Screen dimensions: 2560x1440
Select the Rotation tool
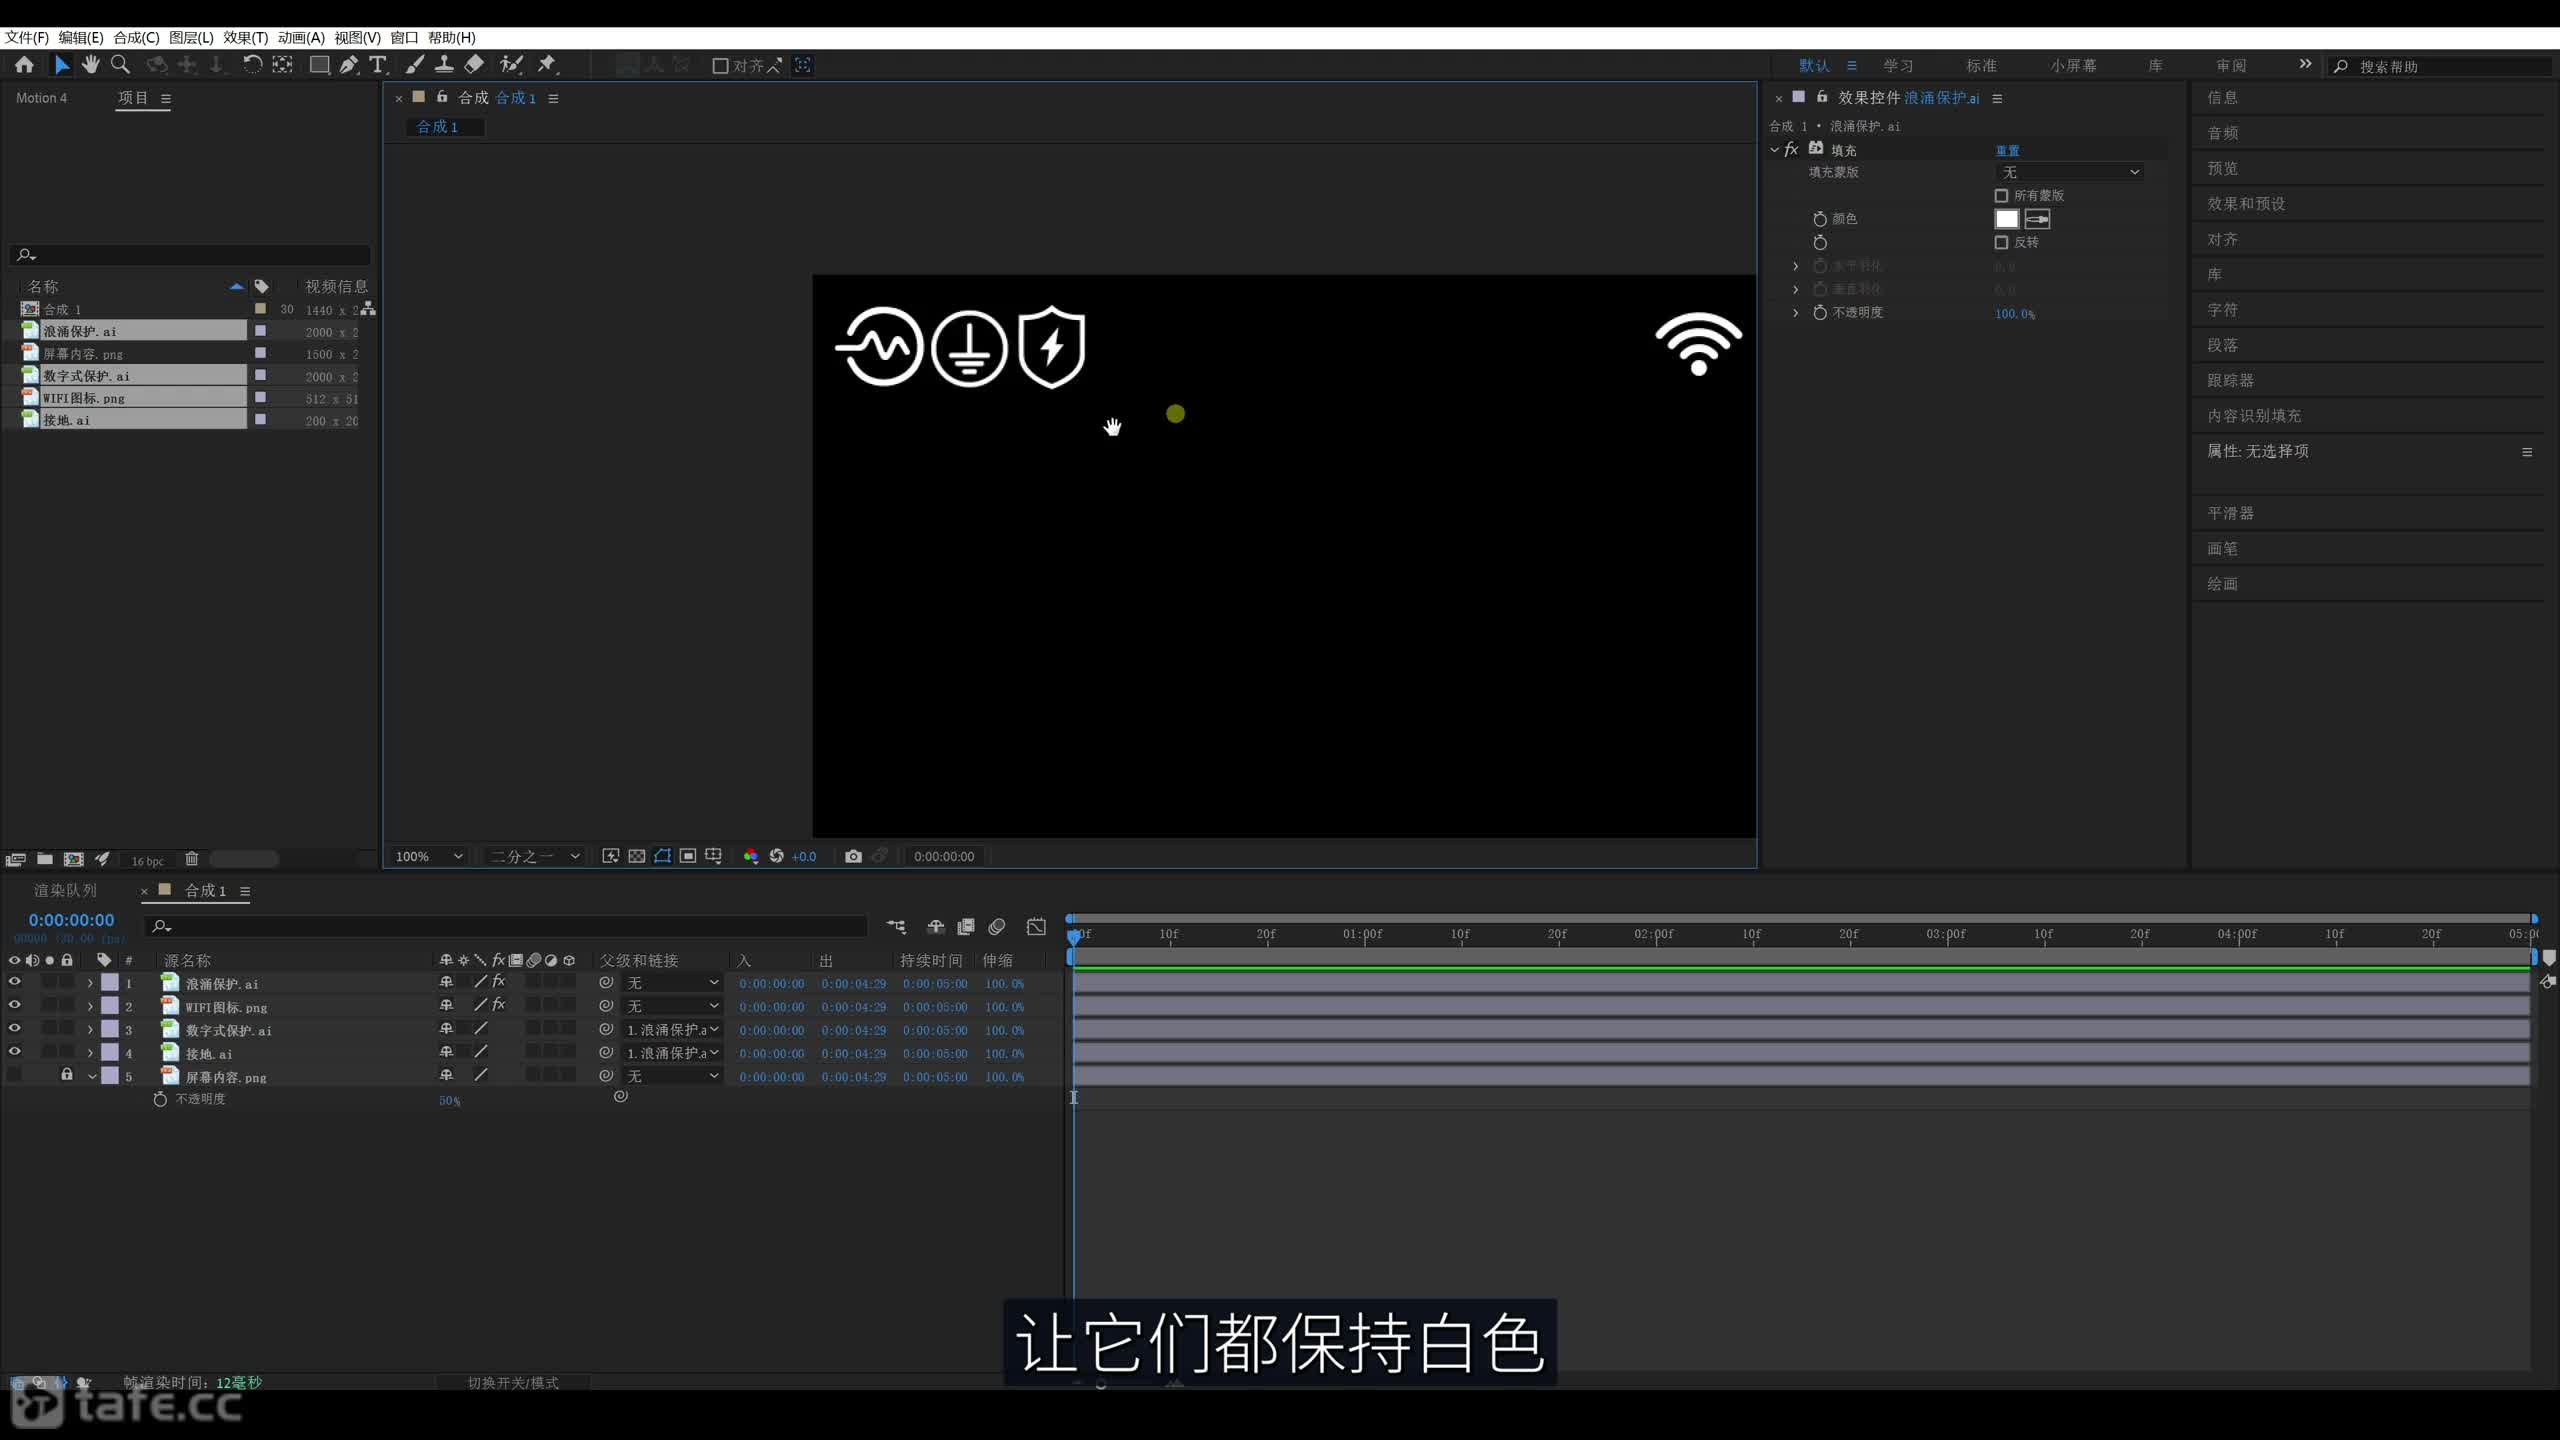[x=252, y=65]
